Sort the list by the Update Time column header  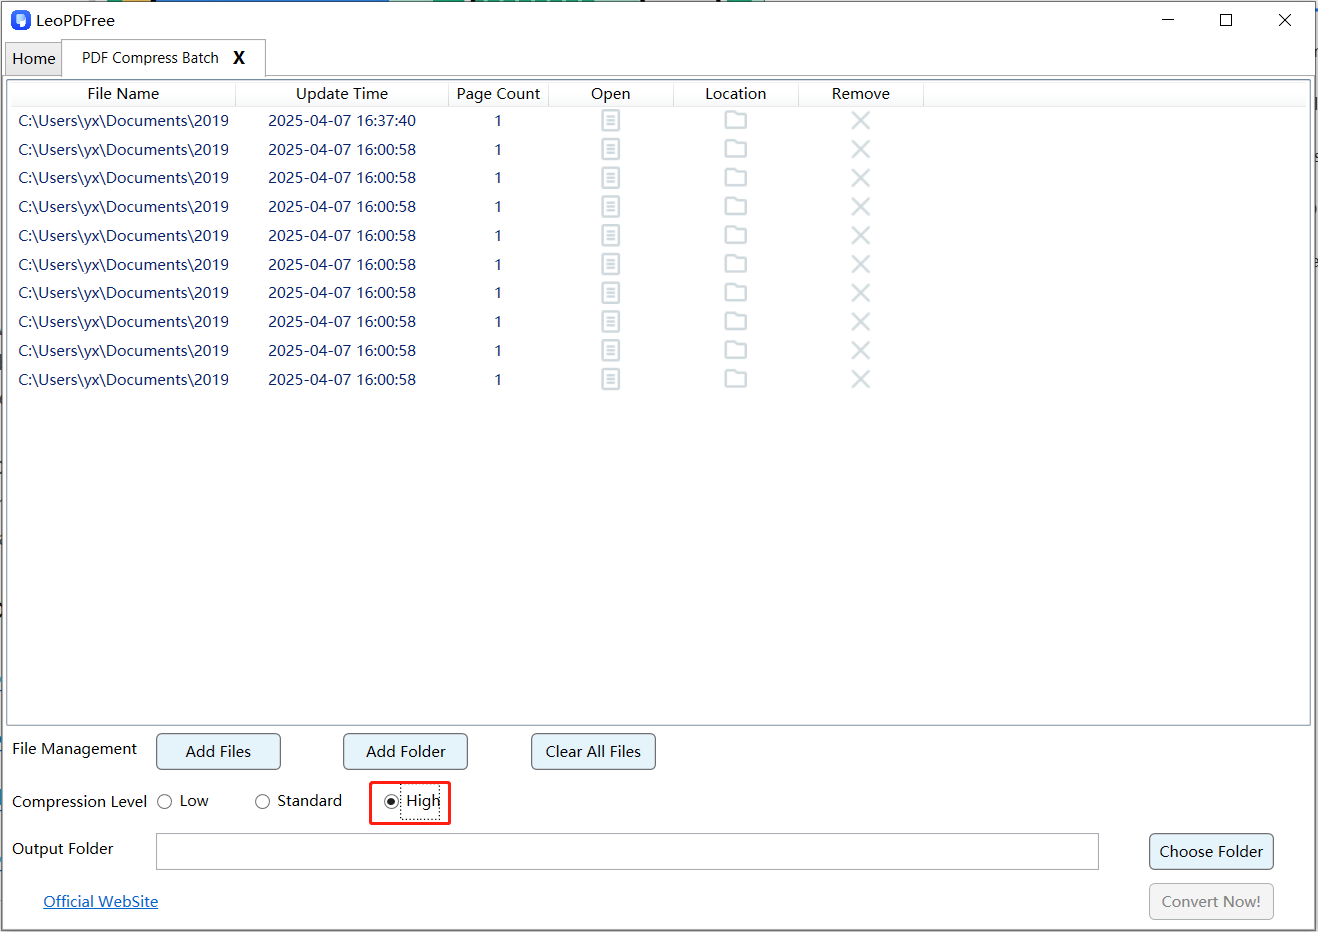pyautogui.click(x=342, y=94)
